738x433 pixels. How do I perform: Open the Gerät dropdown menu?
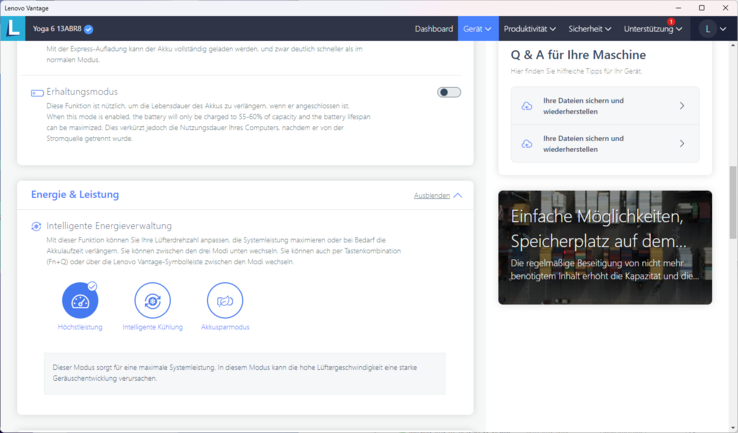coord(478,29)
